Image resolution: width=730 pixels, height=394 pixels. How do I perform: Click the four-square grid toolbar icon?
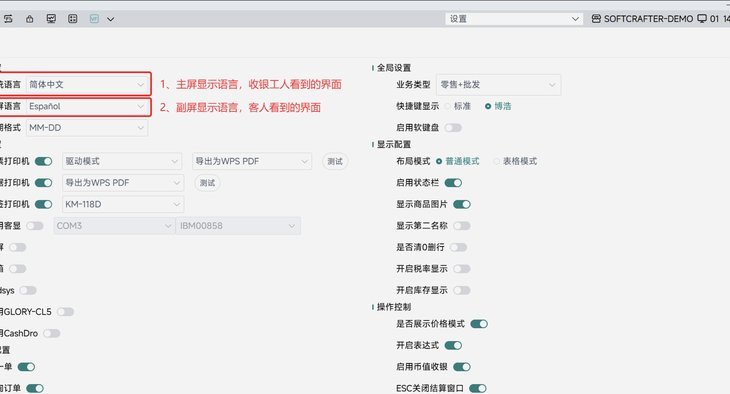tap(73, 19)
